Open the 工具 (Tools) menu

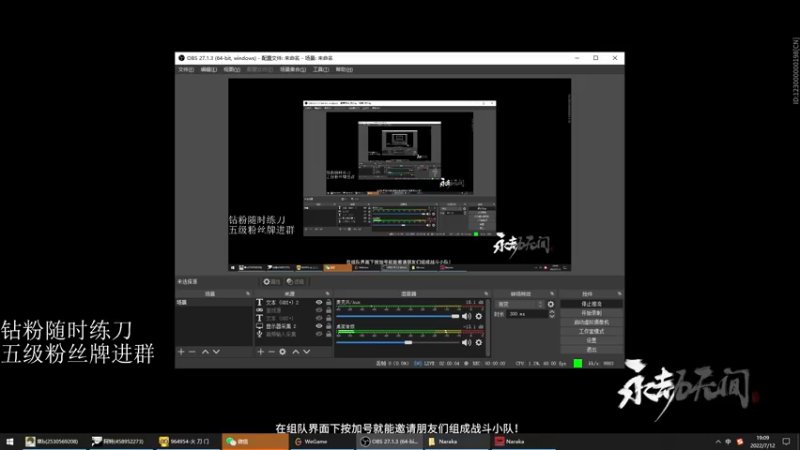[x=320, y=69]
